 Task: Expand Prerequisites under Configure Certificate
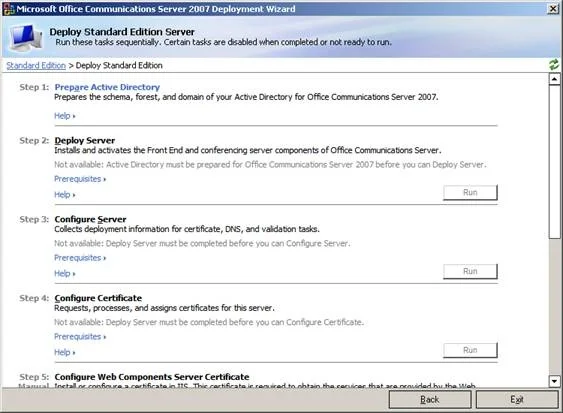pos(80,337)
